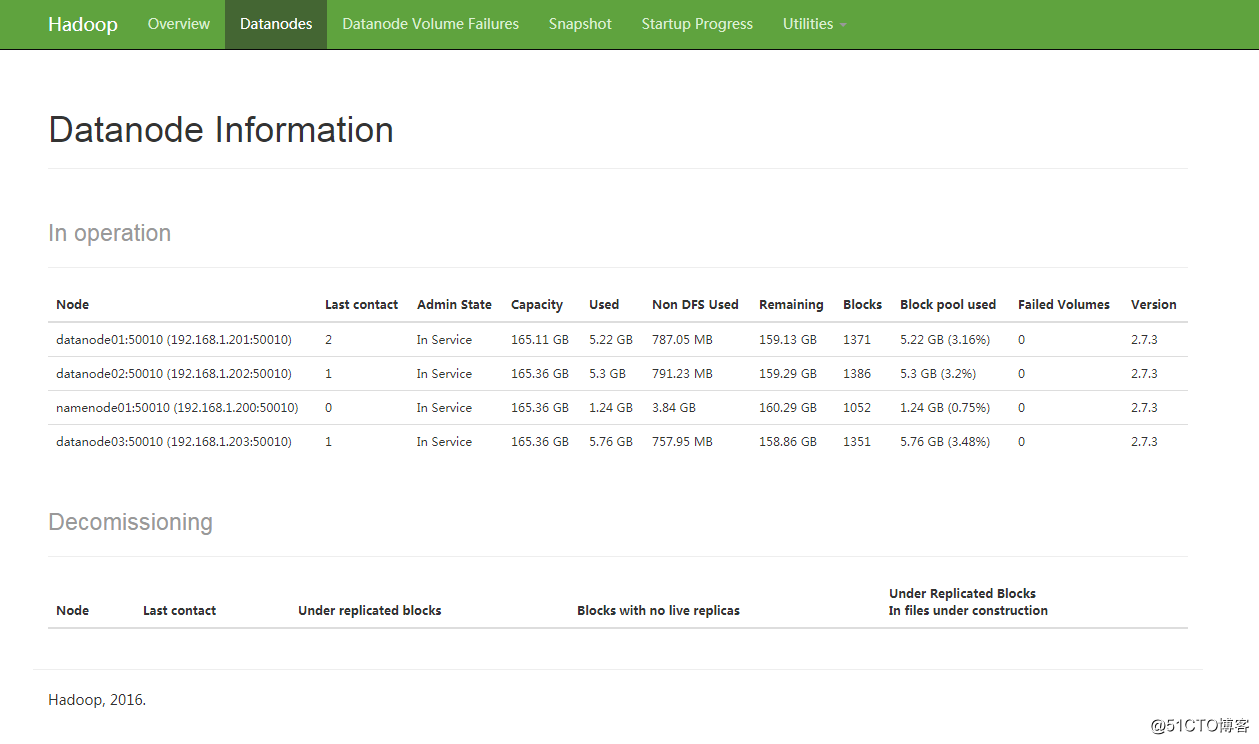Click non DFS used 787.05 MB

[x=682, y=340]
